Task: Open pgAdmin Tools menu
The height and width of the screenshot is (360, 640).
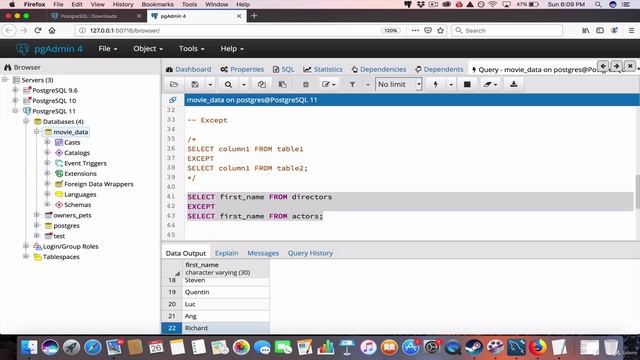Action: (x=191, y=49)
